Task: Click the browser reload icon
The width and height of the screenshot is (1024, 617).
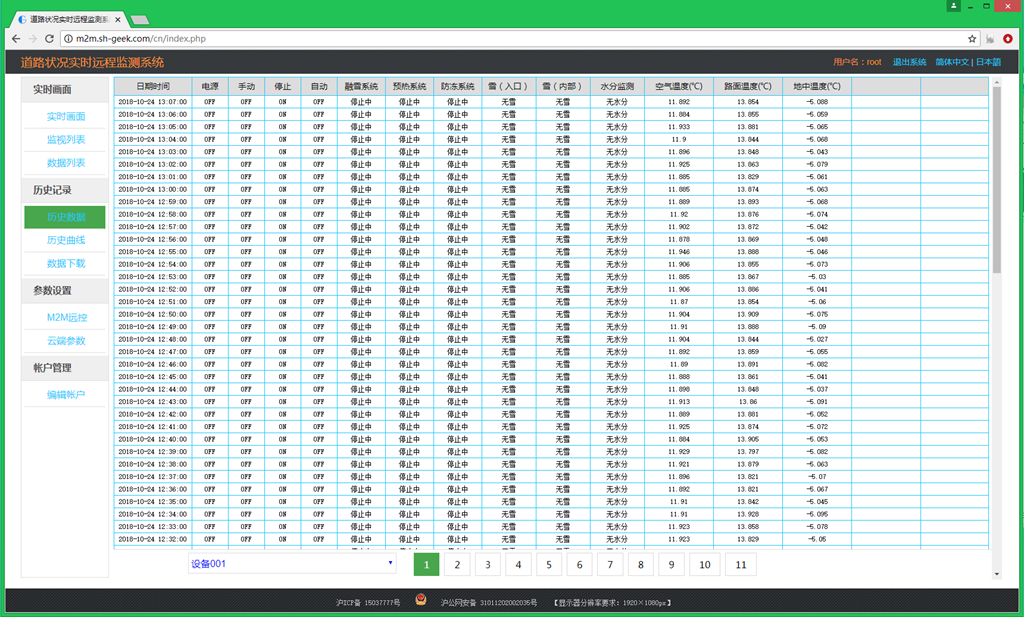Action: pyautogui.click(x=50, y=39)
